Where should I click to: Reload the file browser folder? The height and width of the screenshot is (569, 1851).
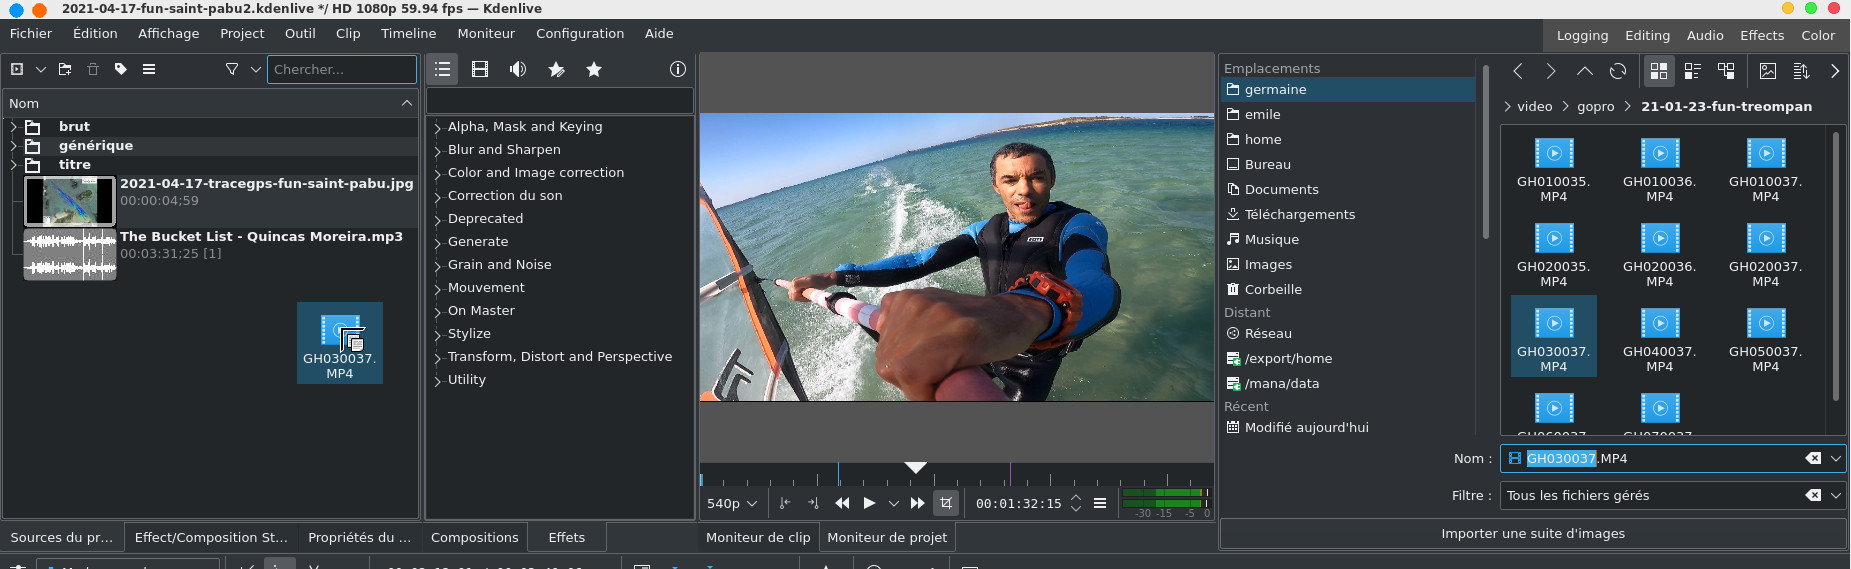click(1618, 71)
